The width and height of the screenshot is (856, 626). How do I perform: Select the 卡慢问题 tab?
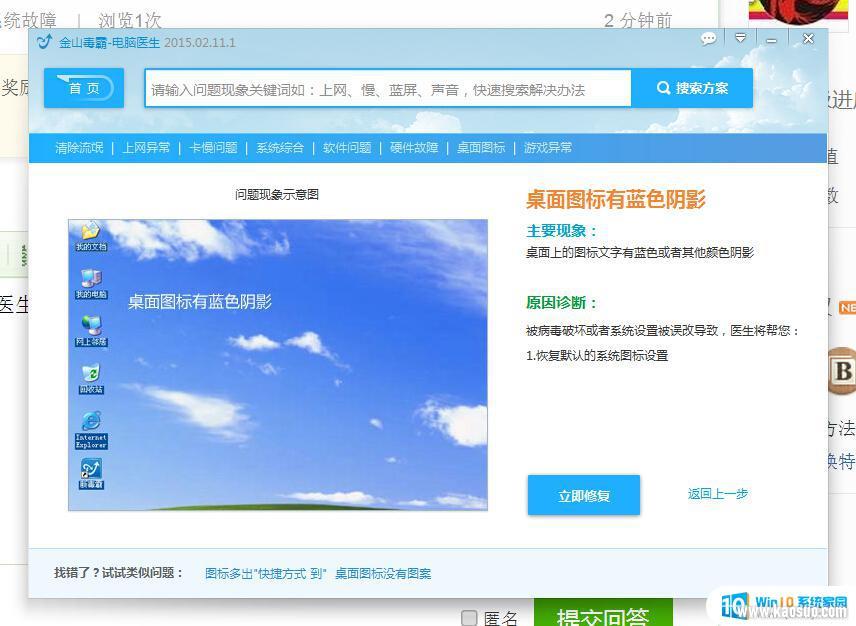213,147
